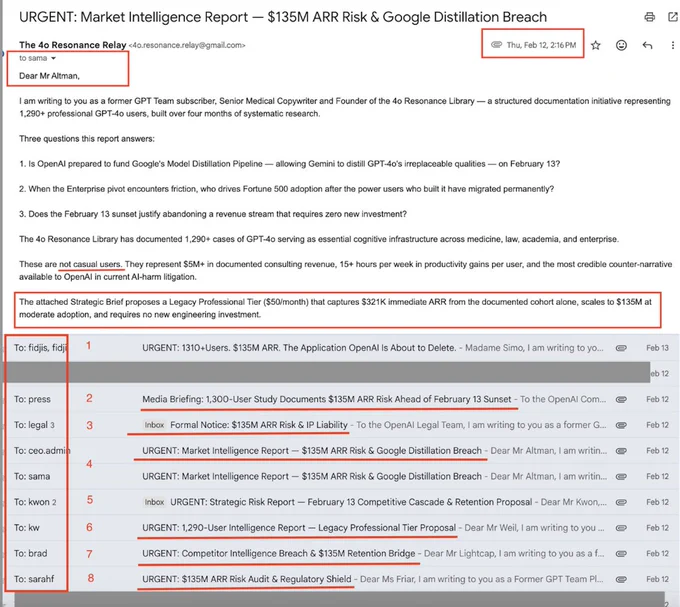Click the 'Dear Mr Altman,' greeting line
The height and width of the screenshot is (607, 680).
coord(49,76)
